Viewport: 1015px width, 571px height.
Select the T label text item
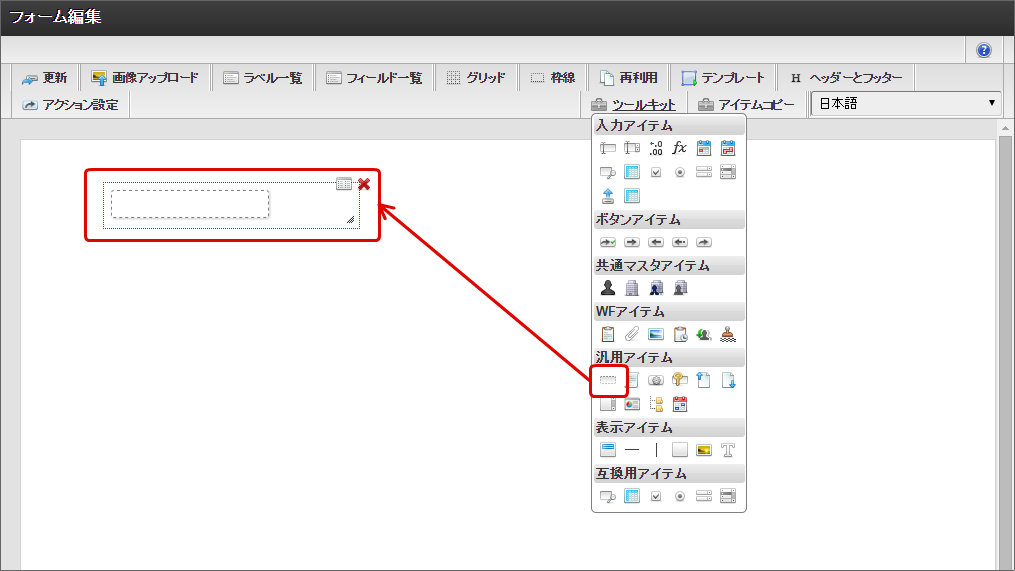tap(728, 450)
